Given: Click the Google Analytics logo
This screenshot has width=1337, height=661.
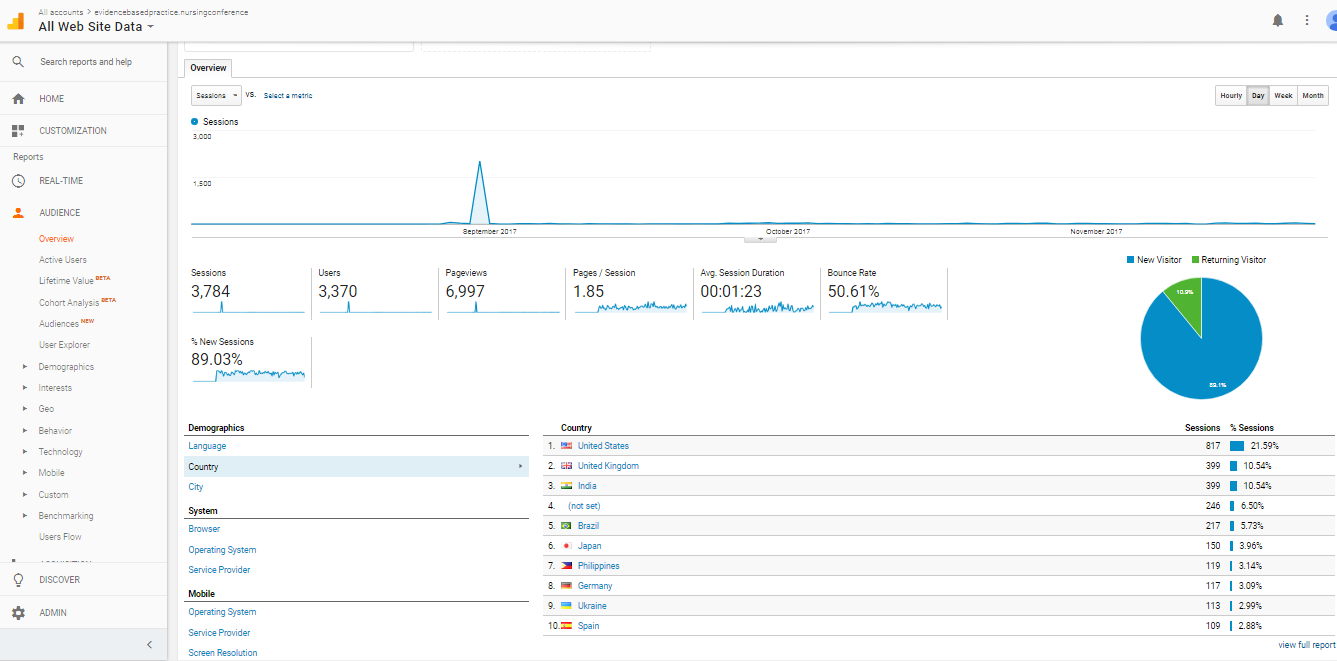Looking at the screenshot, I should pos(16,21).
